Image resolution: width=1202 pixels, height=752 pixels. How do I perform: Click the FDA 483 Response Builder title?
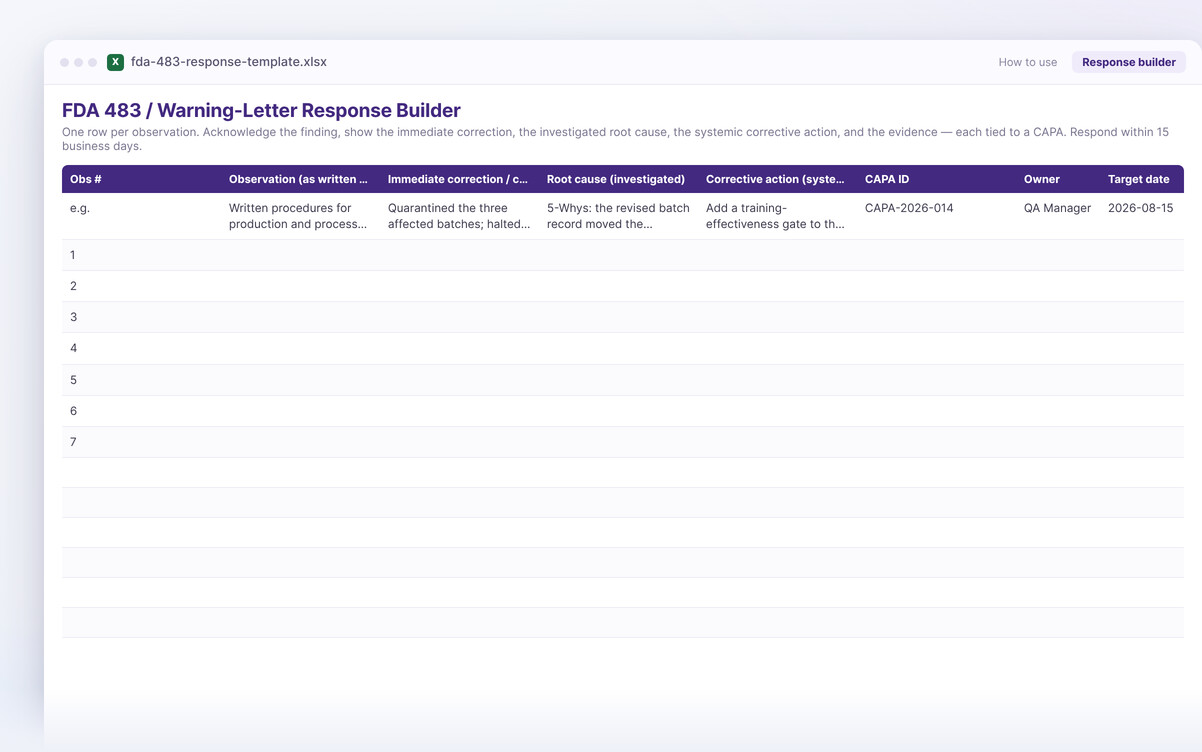pyautogui.click(x=261, y=110)
